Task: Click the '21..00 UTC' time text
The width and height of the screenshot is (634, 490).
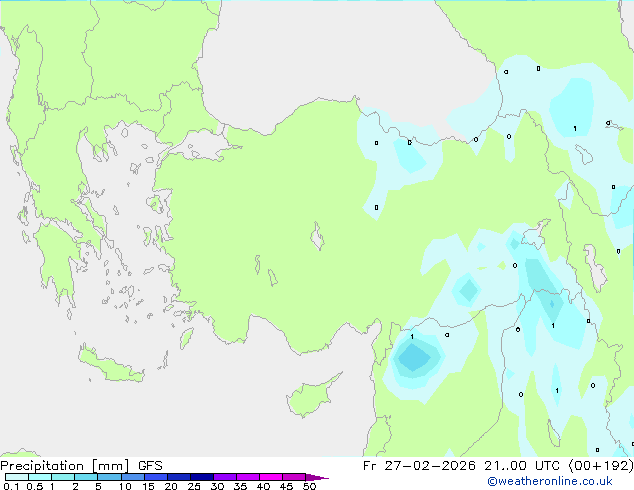Action: 522,466
